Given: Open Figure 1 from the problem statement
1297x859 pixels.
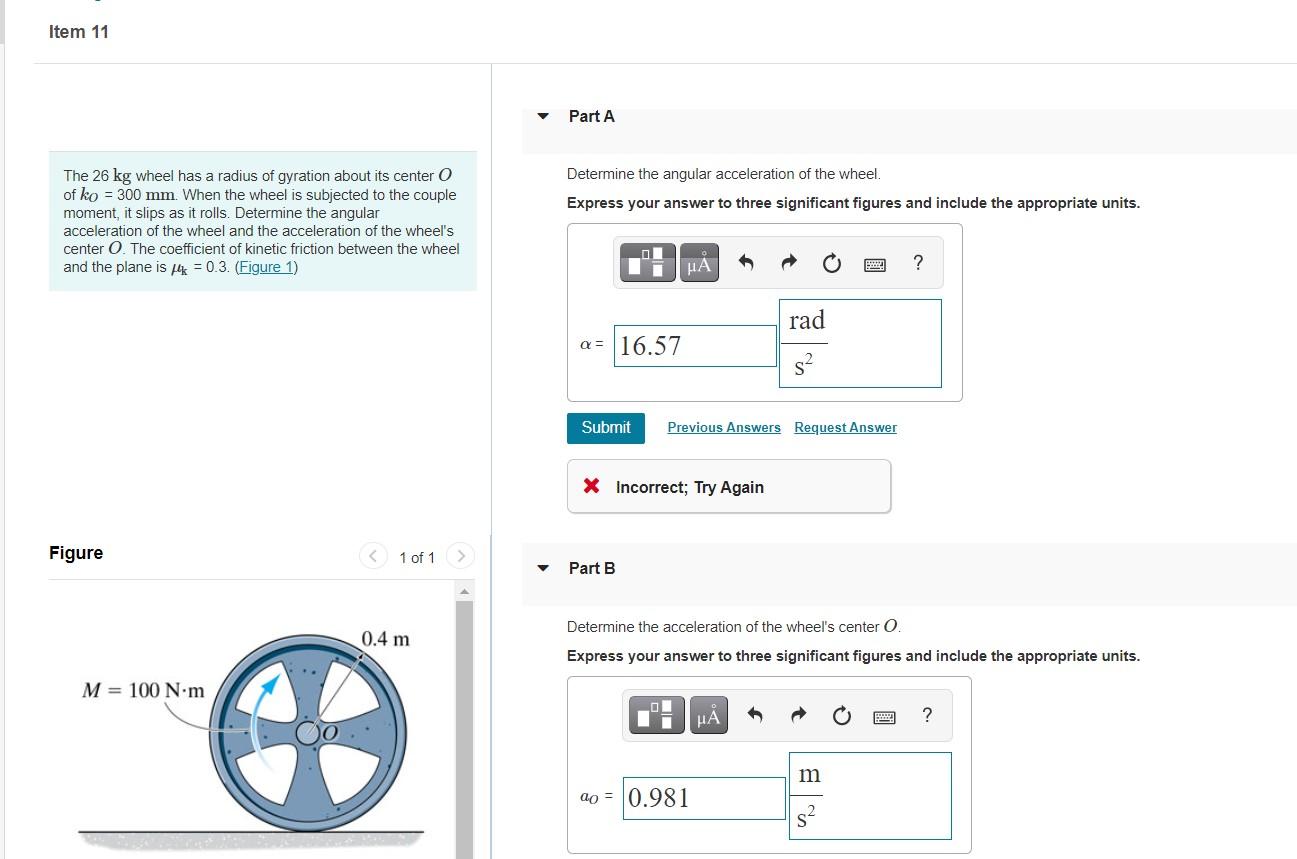Looking at the screenshot, I should 264,267.
